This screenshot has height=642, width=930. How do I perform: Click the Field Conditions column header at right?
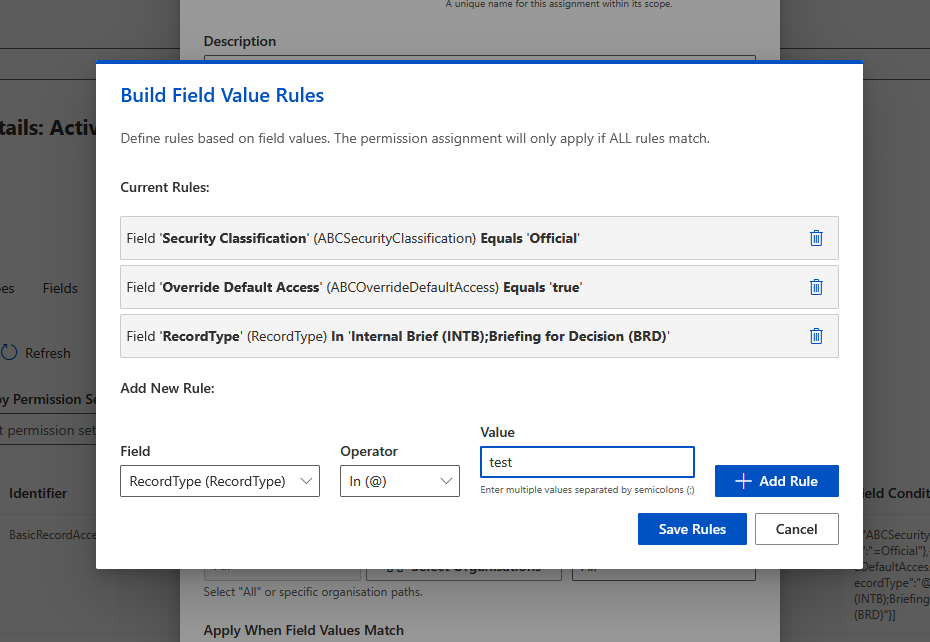tap(895, 493)
